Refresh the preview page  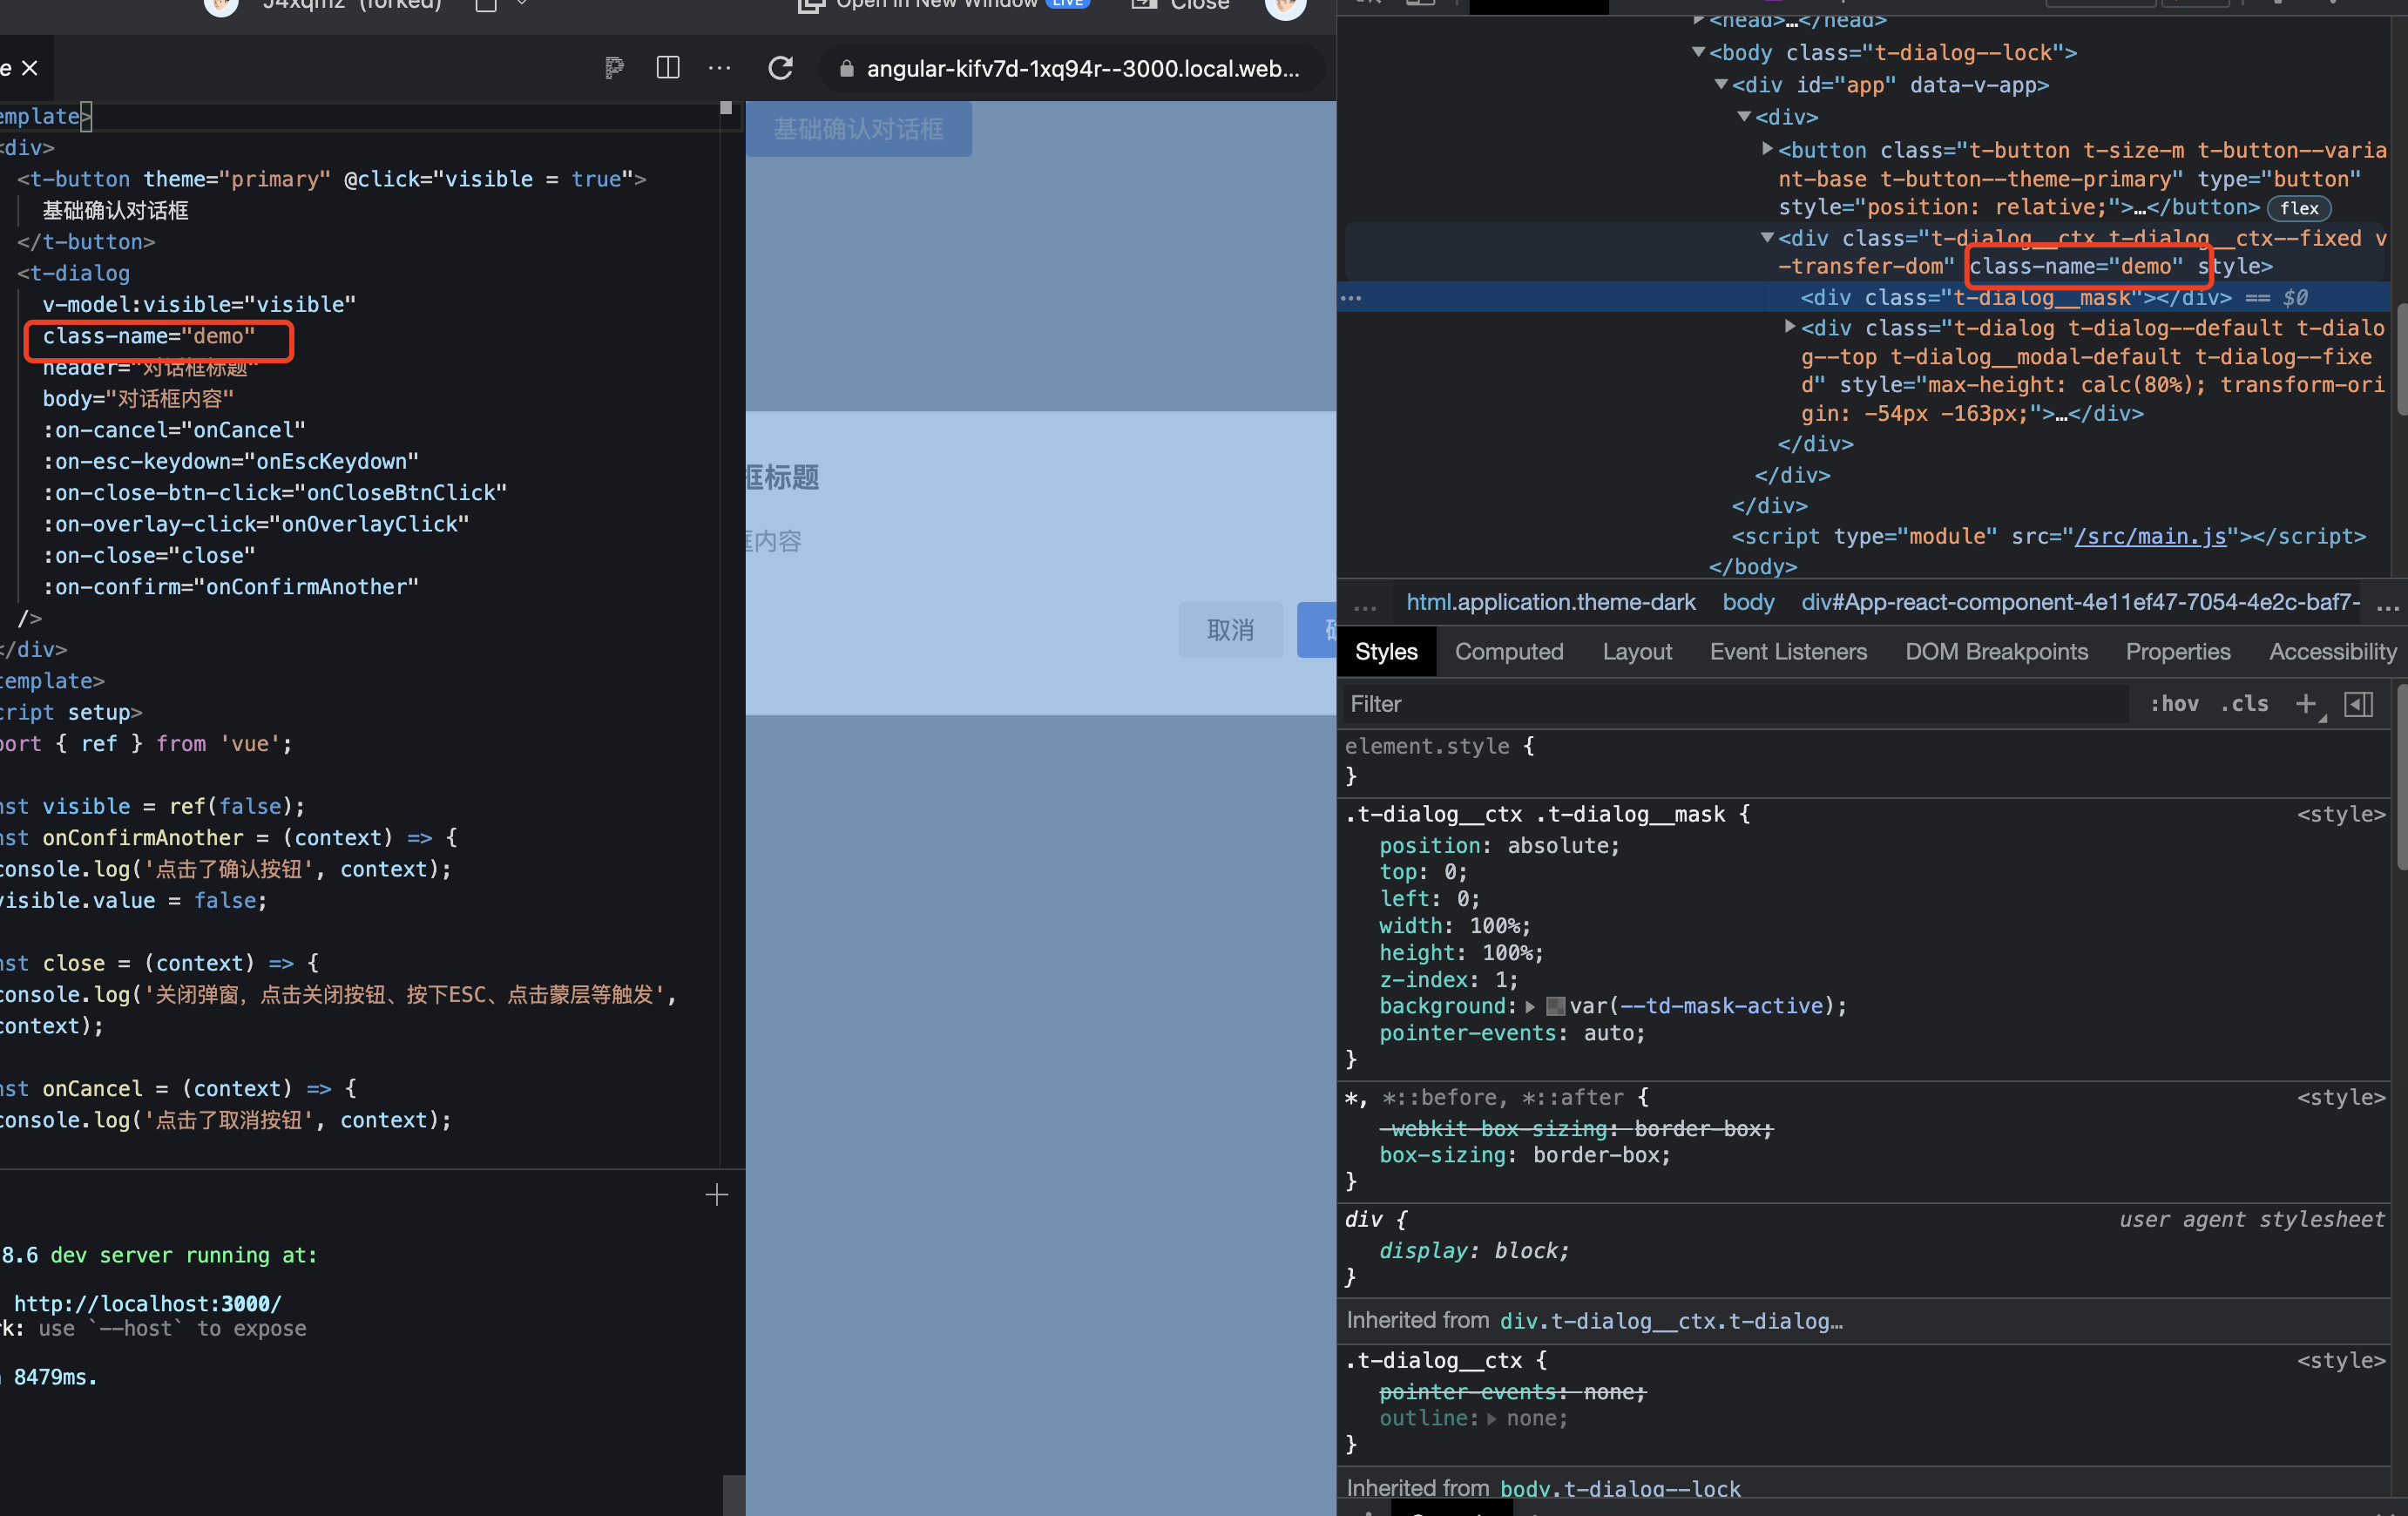point(781,68)
